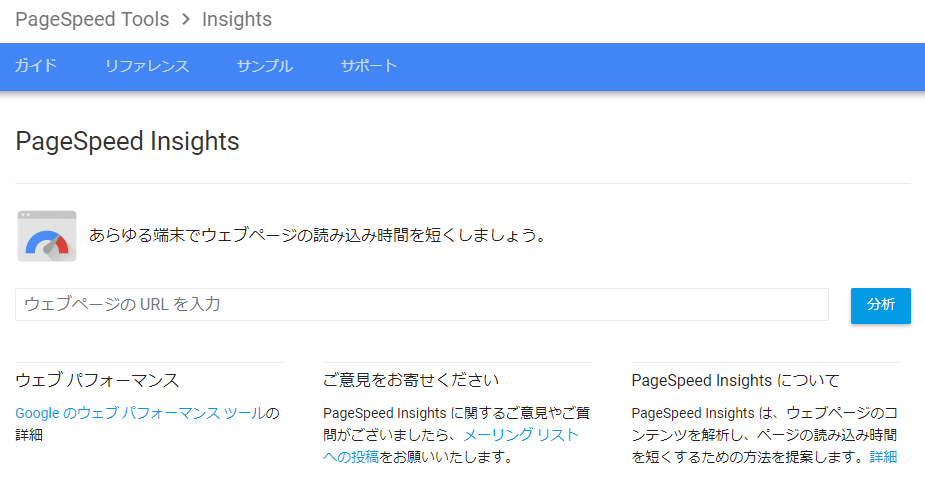Open the ガイド tab

[36, 66]
